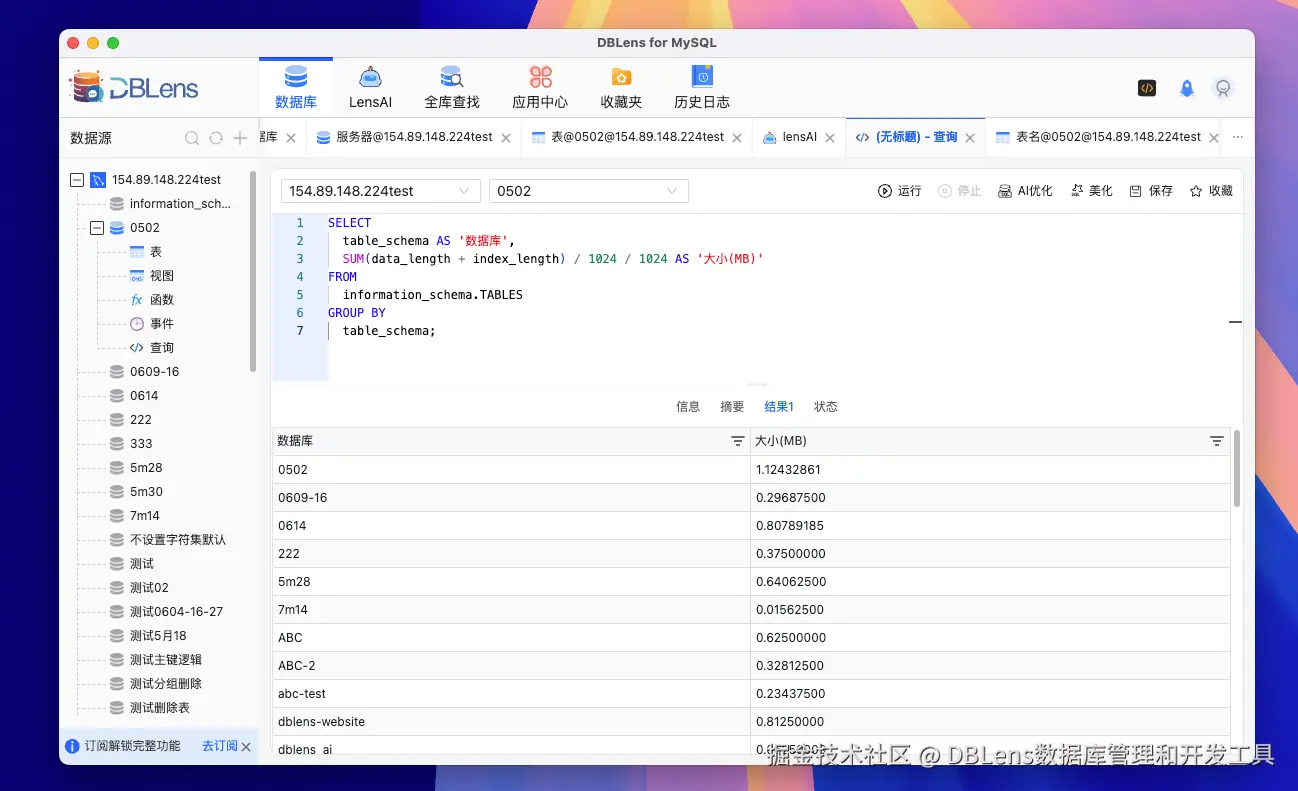
Task: Open 收藏夹 favorites
Action: (x=621, y=87)
